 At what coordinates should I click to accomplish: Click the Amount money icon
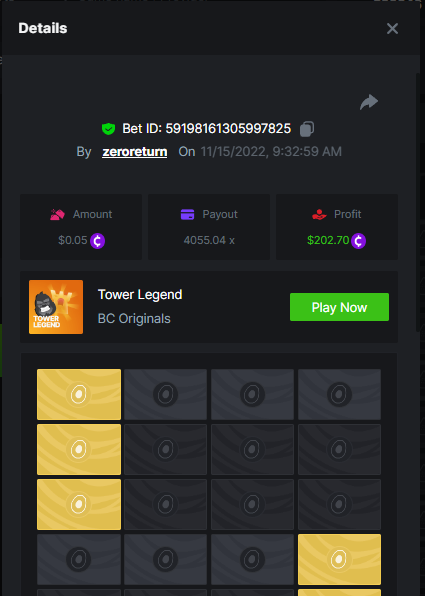(57, 214)
